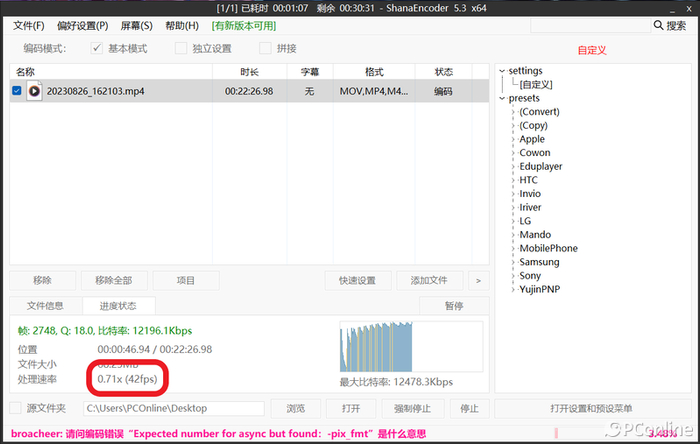
Task: Switch to the 进度状态 tab
Action: pos(118,306)
